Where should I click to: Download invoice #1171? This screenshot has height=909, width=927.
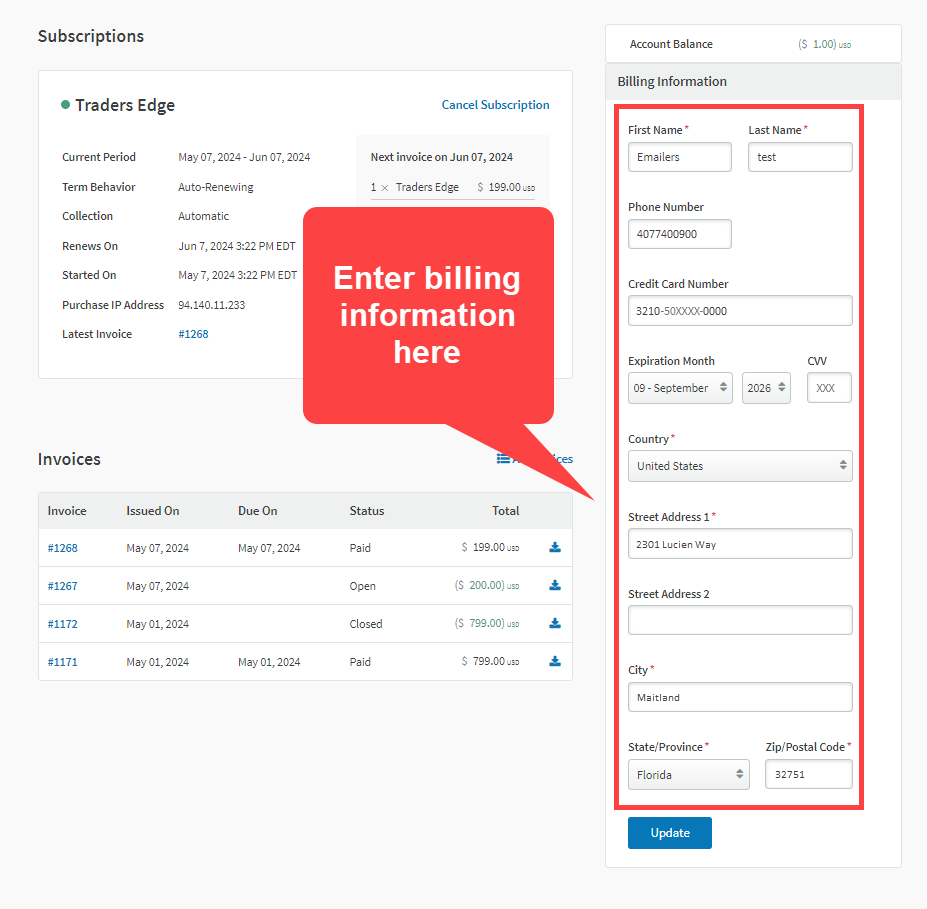coord(555,661)
